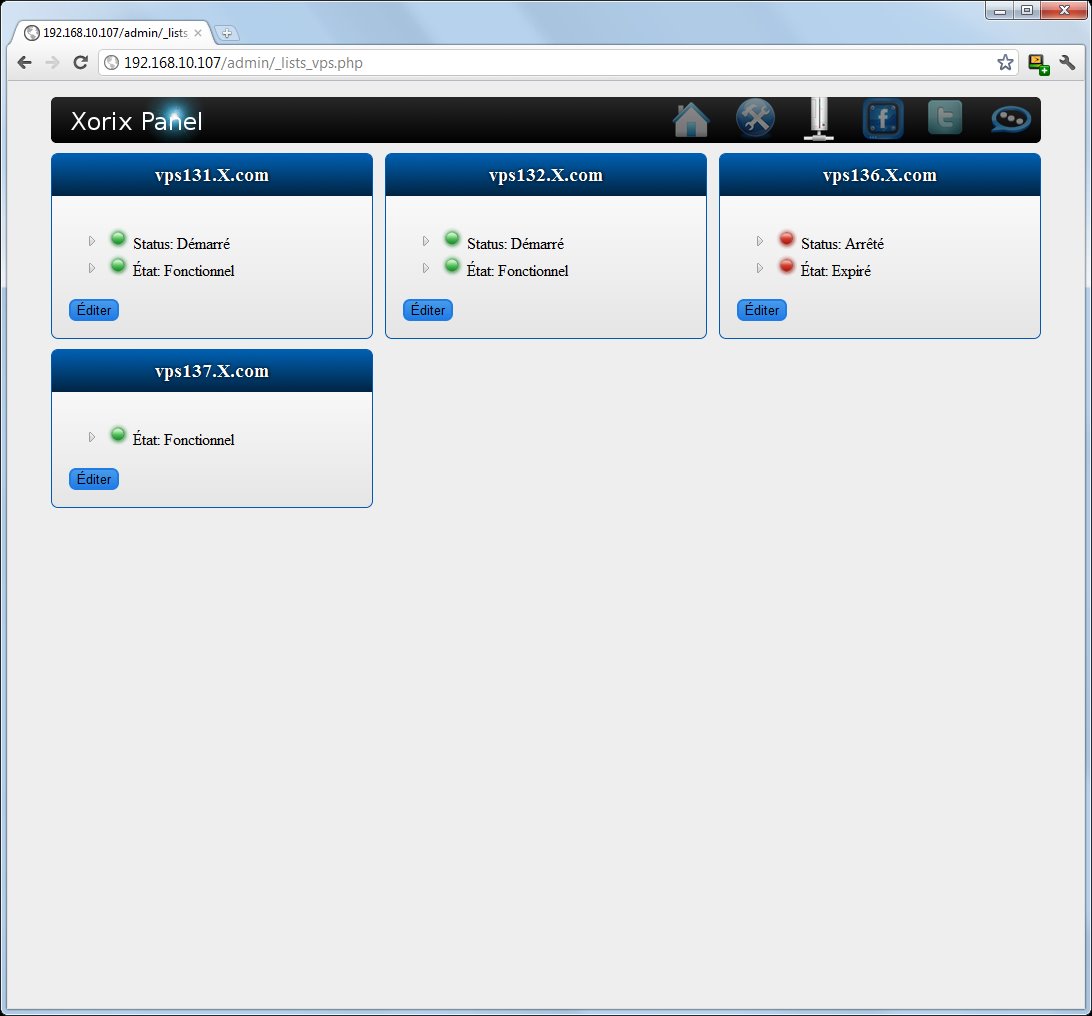Reload the page with refresh button
Viewport: 1092px width, 1016px height.
coord(80,63)
